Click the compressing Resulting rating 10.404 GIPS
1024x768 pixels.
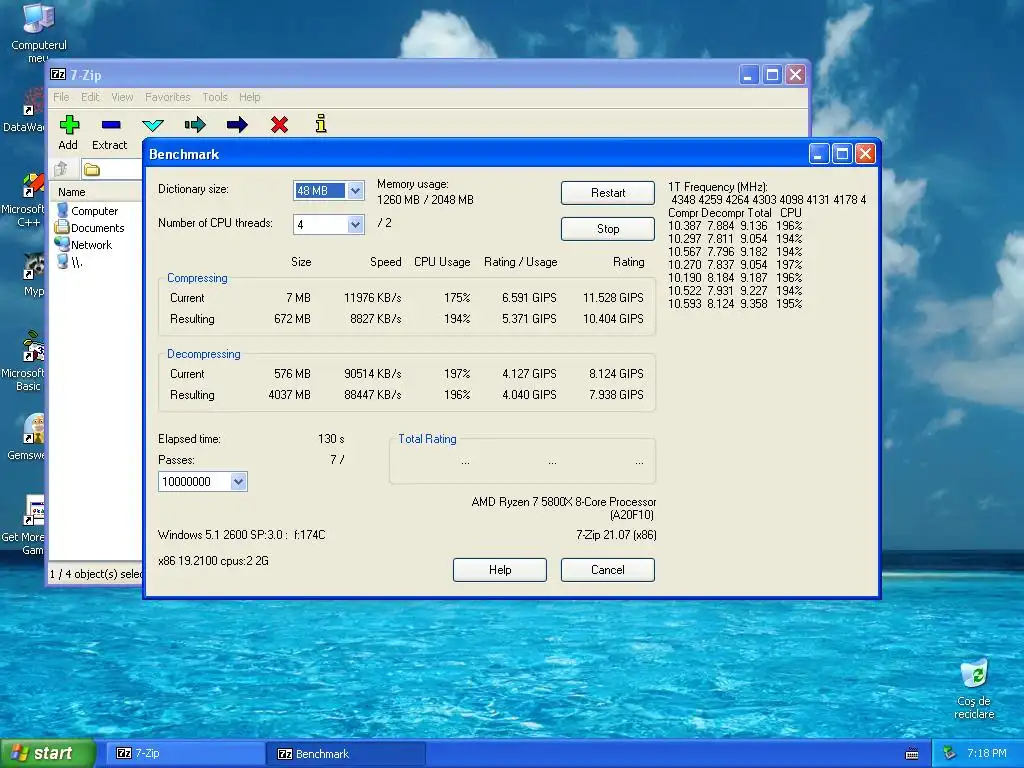tap(613, 319)
